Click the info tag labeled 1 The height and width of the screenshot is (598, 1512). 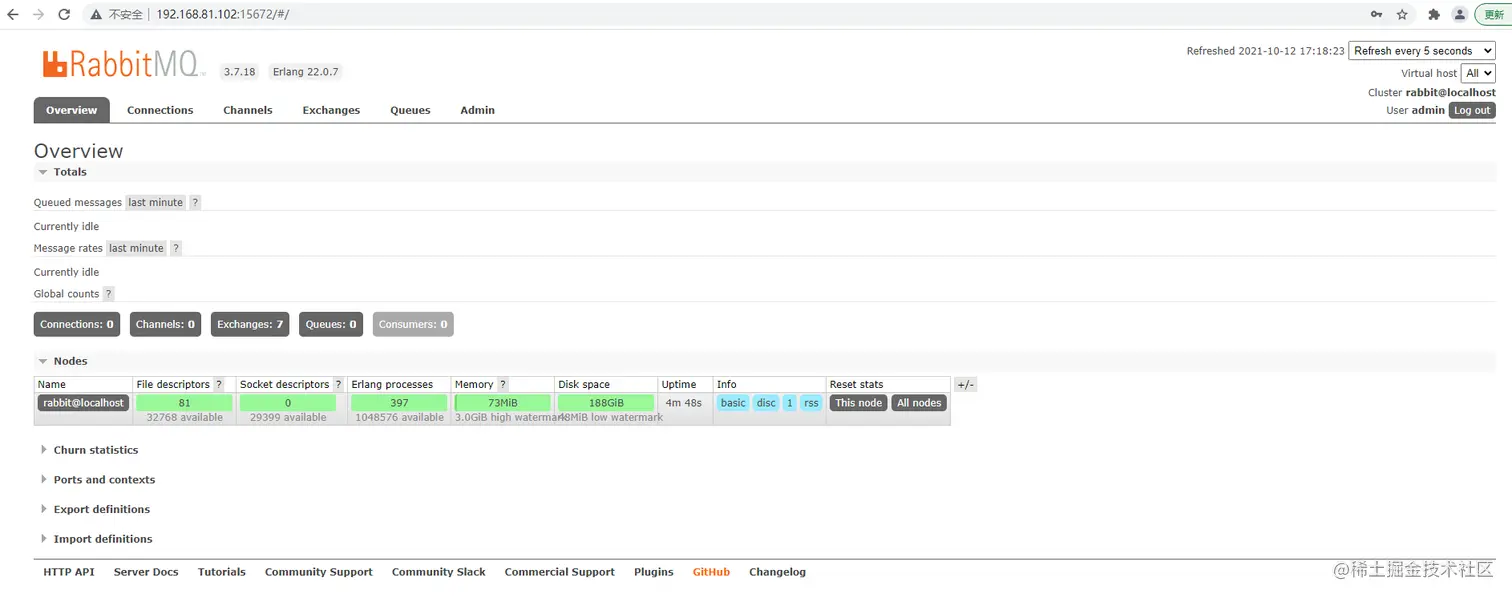[x=790, y=403]
